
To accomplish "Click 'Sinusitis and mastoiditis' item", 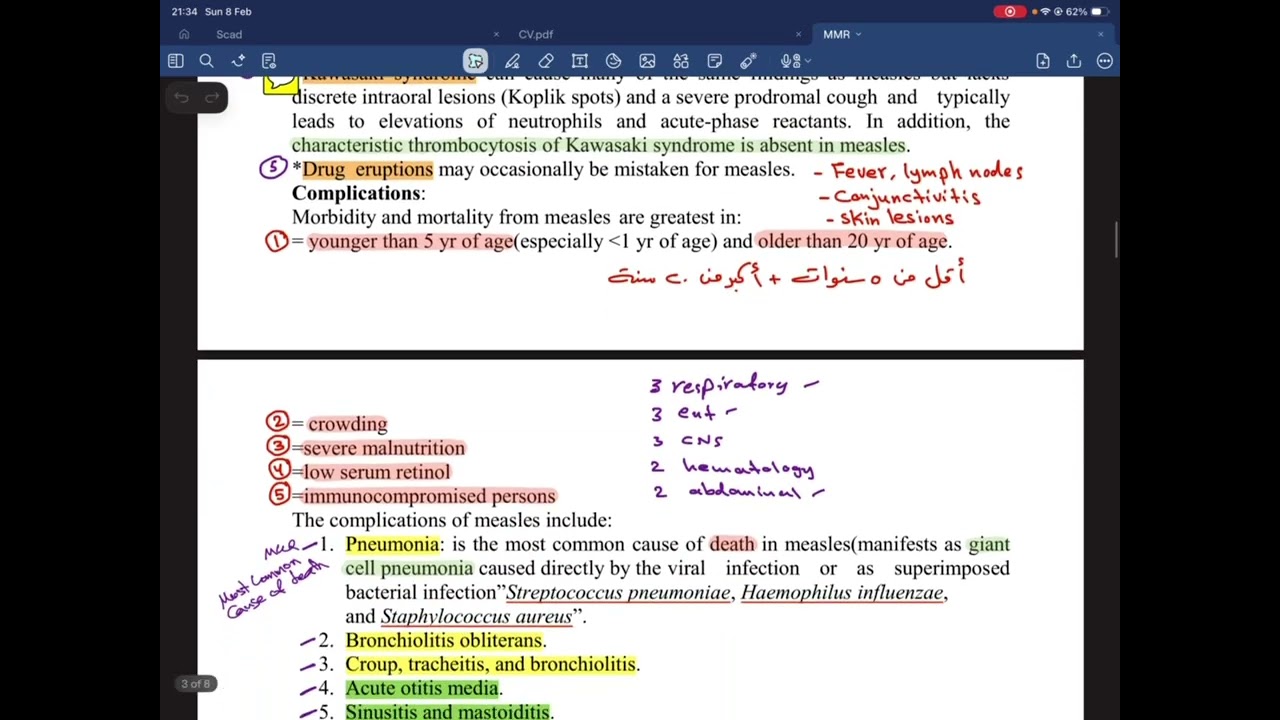I will (x=448, y=711).
